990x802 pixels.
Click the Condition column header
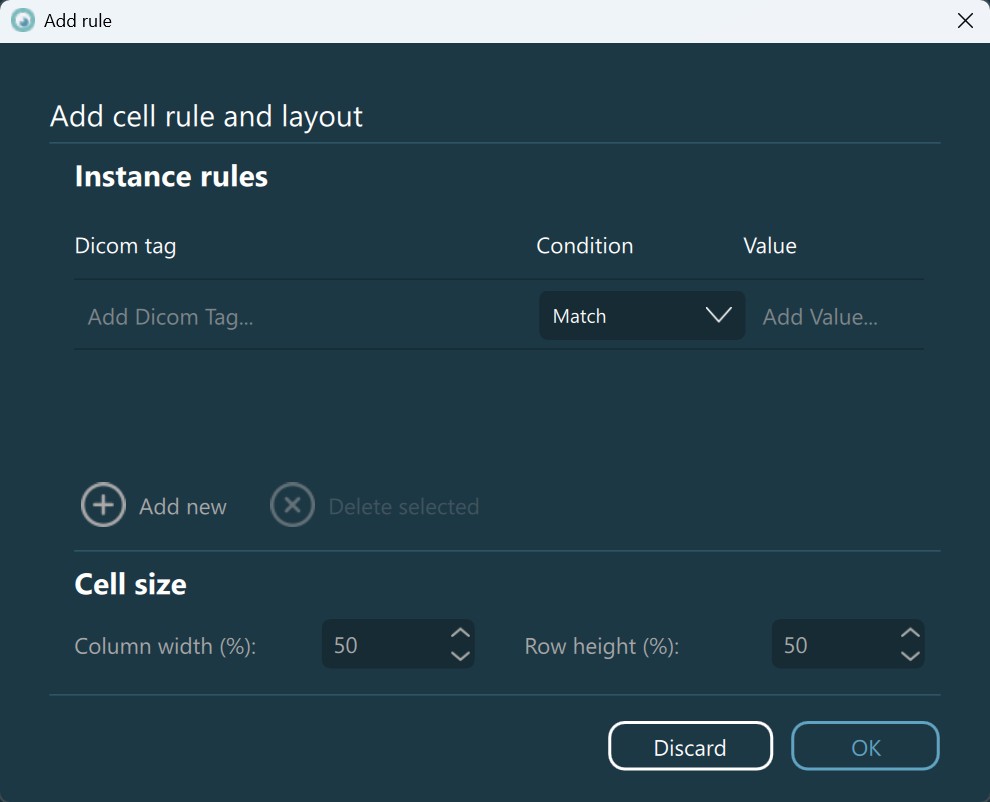(x=584, y=246)
